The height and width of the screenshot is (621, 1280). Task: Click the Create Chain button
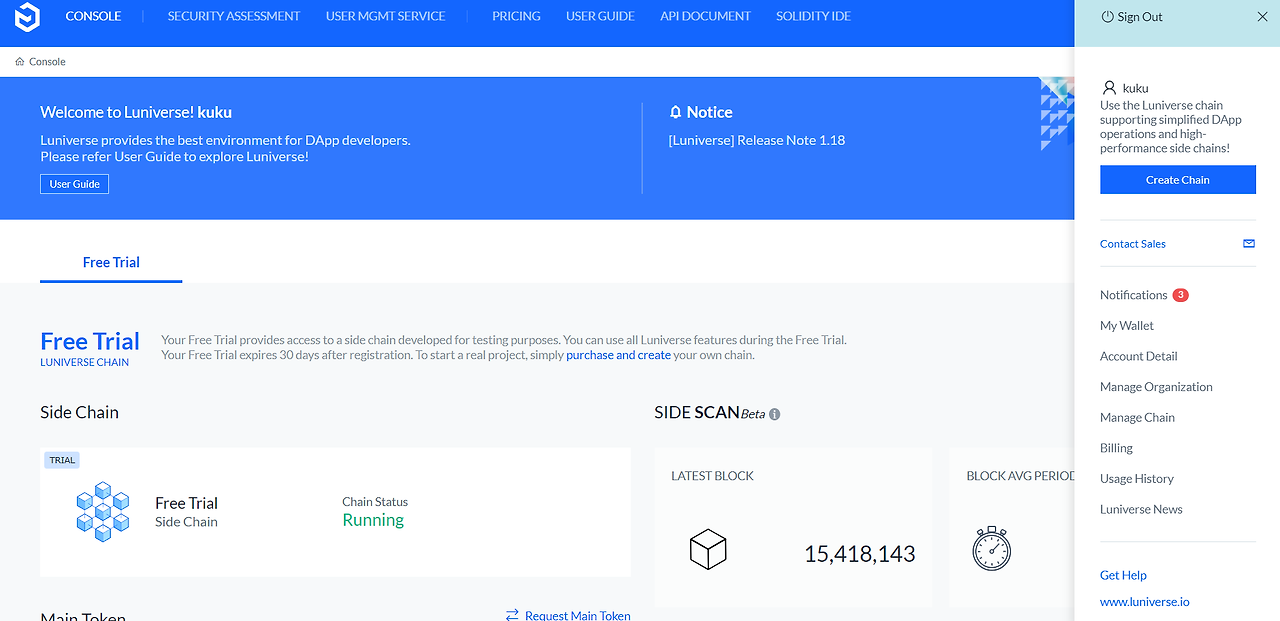tap(1178, 180)
